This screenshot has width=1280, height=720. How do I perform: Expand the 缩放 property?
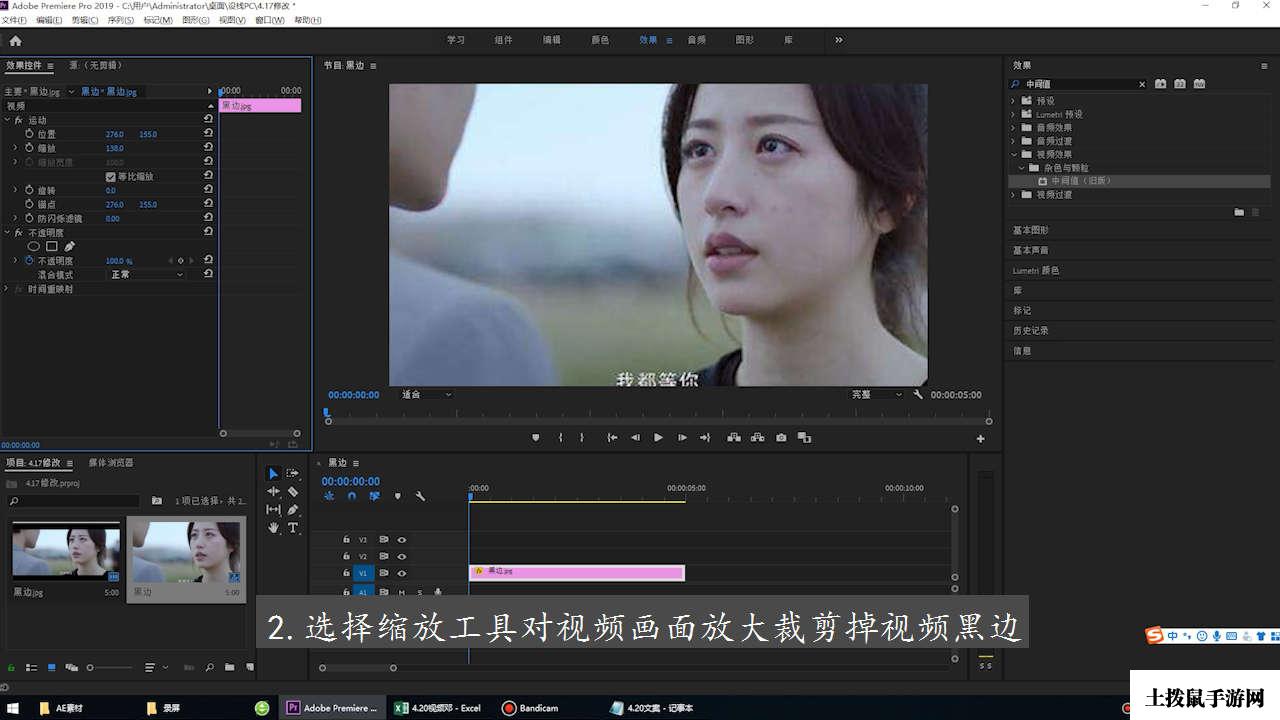click(15, 147)
